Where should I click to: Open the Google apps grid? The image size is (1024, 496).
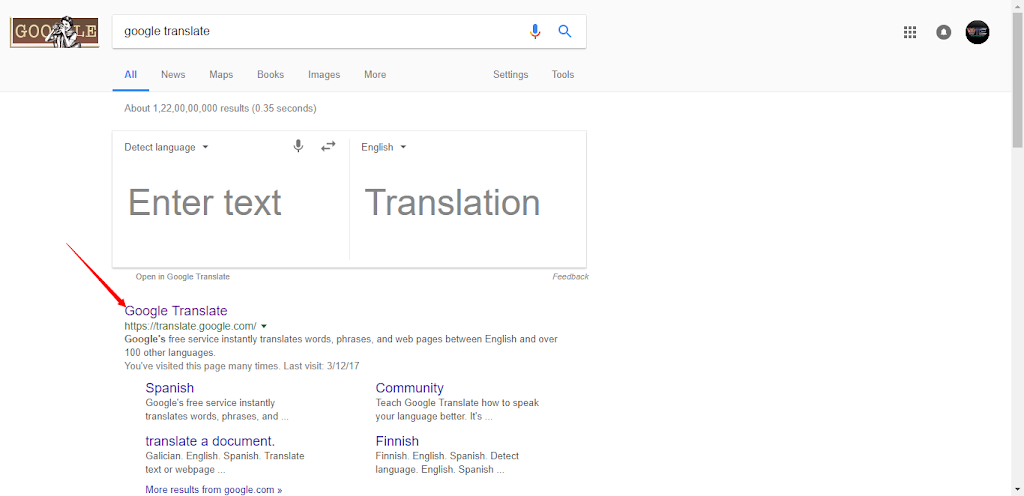[910, 32]
